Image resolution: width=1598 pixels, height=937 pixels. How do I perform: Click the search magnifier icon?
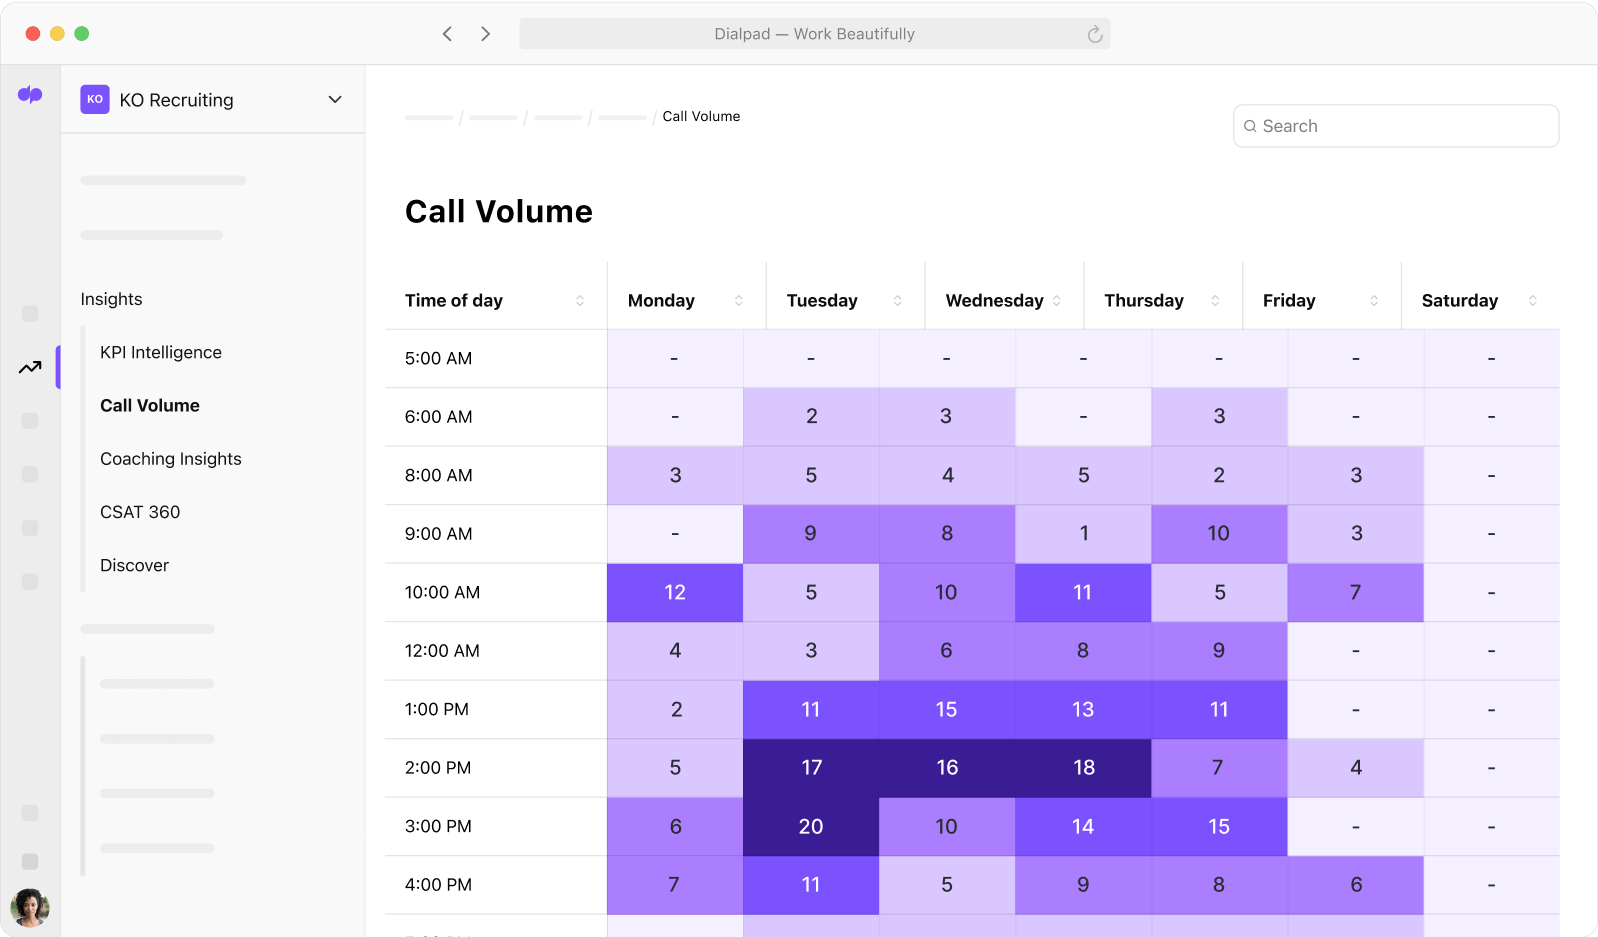[x=1250, y=126]
